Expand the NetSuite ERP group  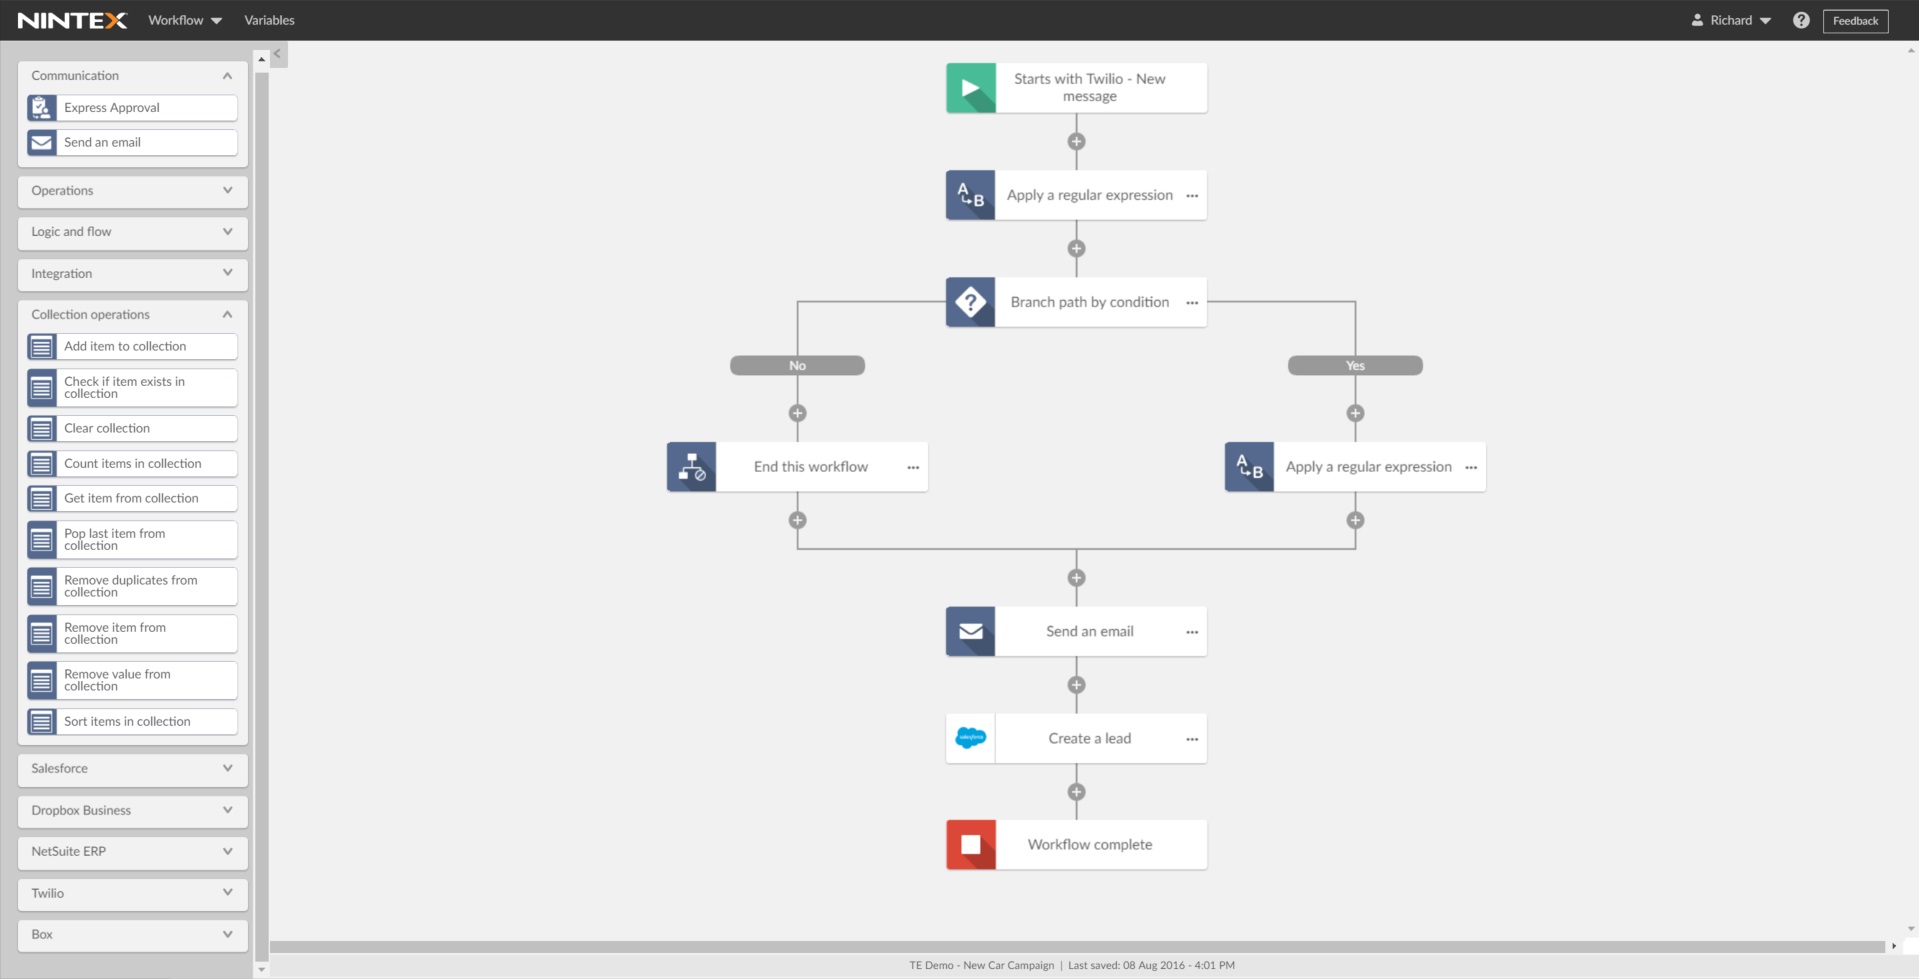click(x=228, y=851)
